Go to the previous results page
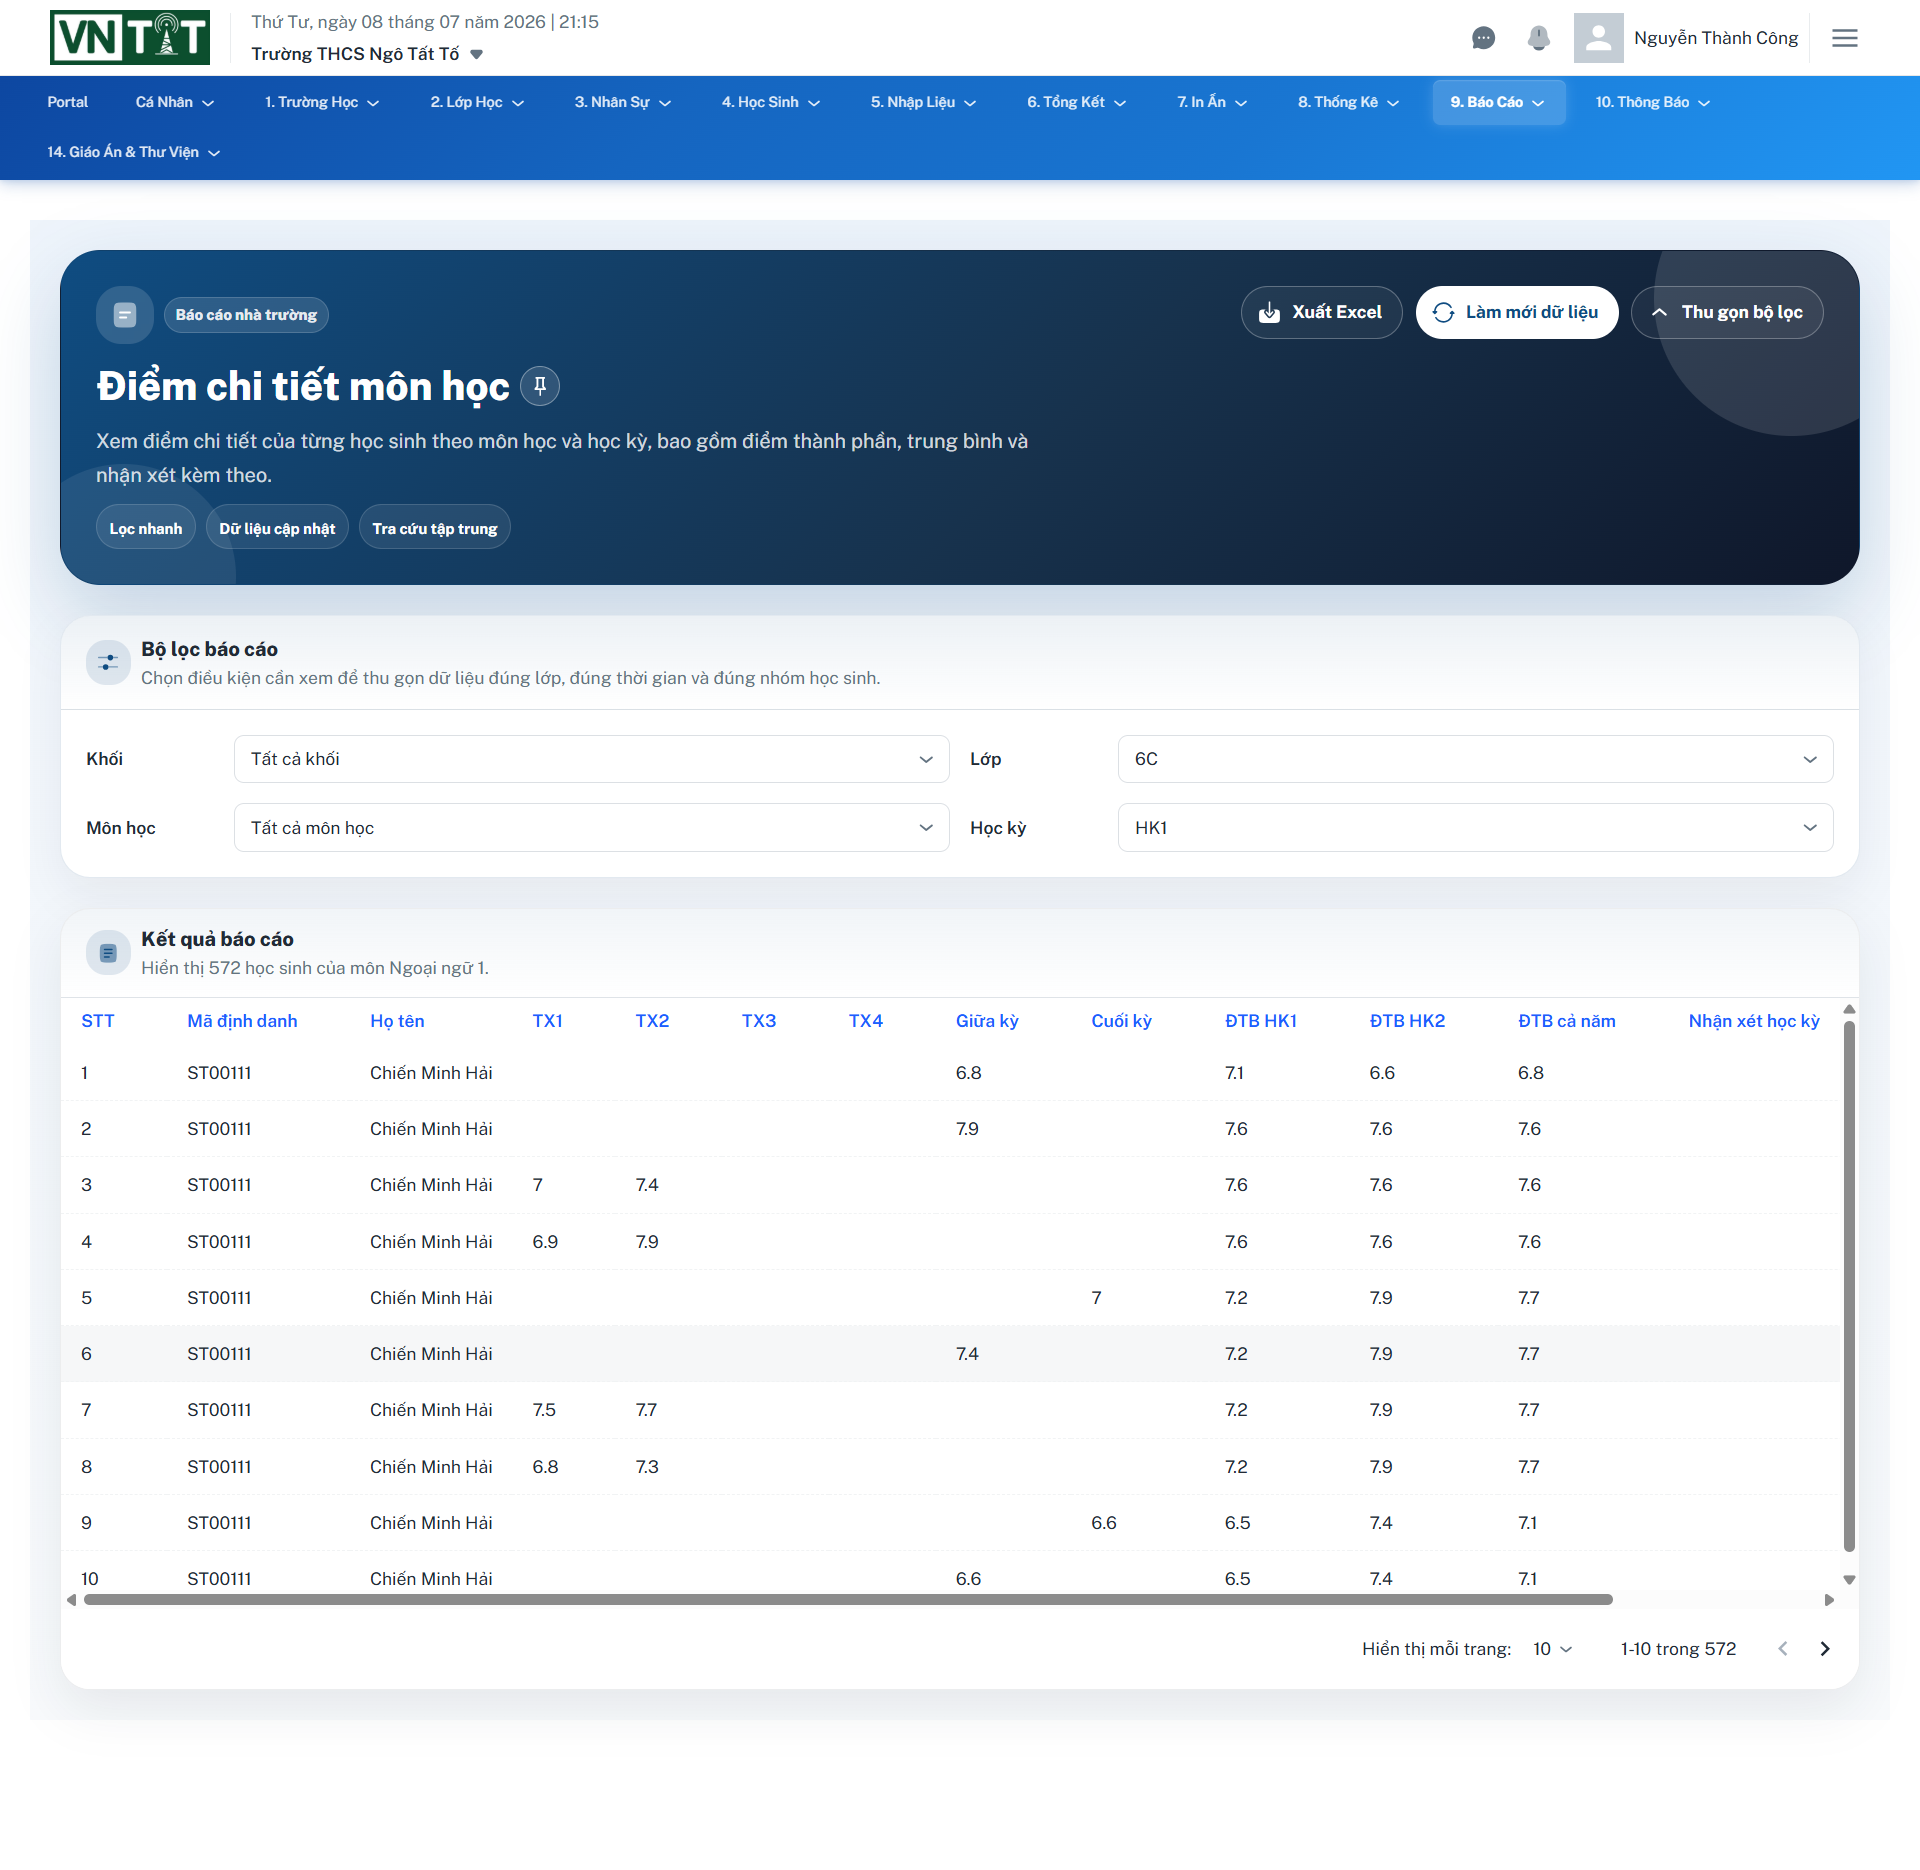Screen dimensions: 1920x1870 click(1782, 1649)
